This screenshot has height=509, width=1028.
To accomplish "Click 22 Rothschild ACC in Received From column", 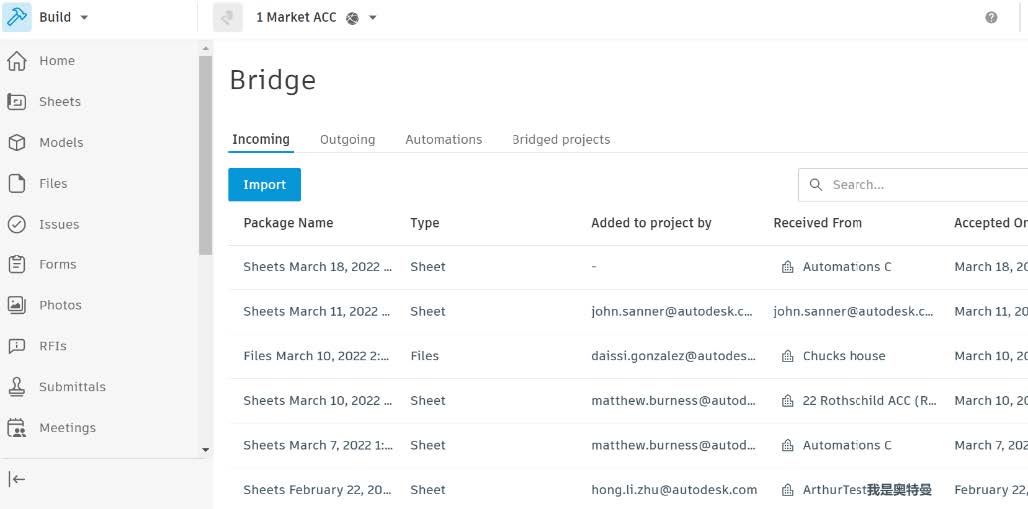I will point(870,401).
